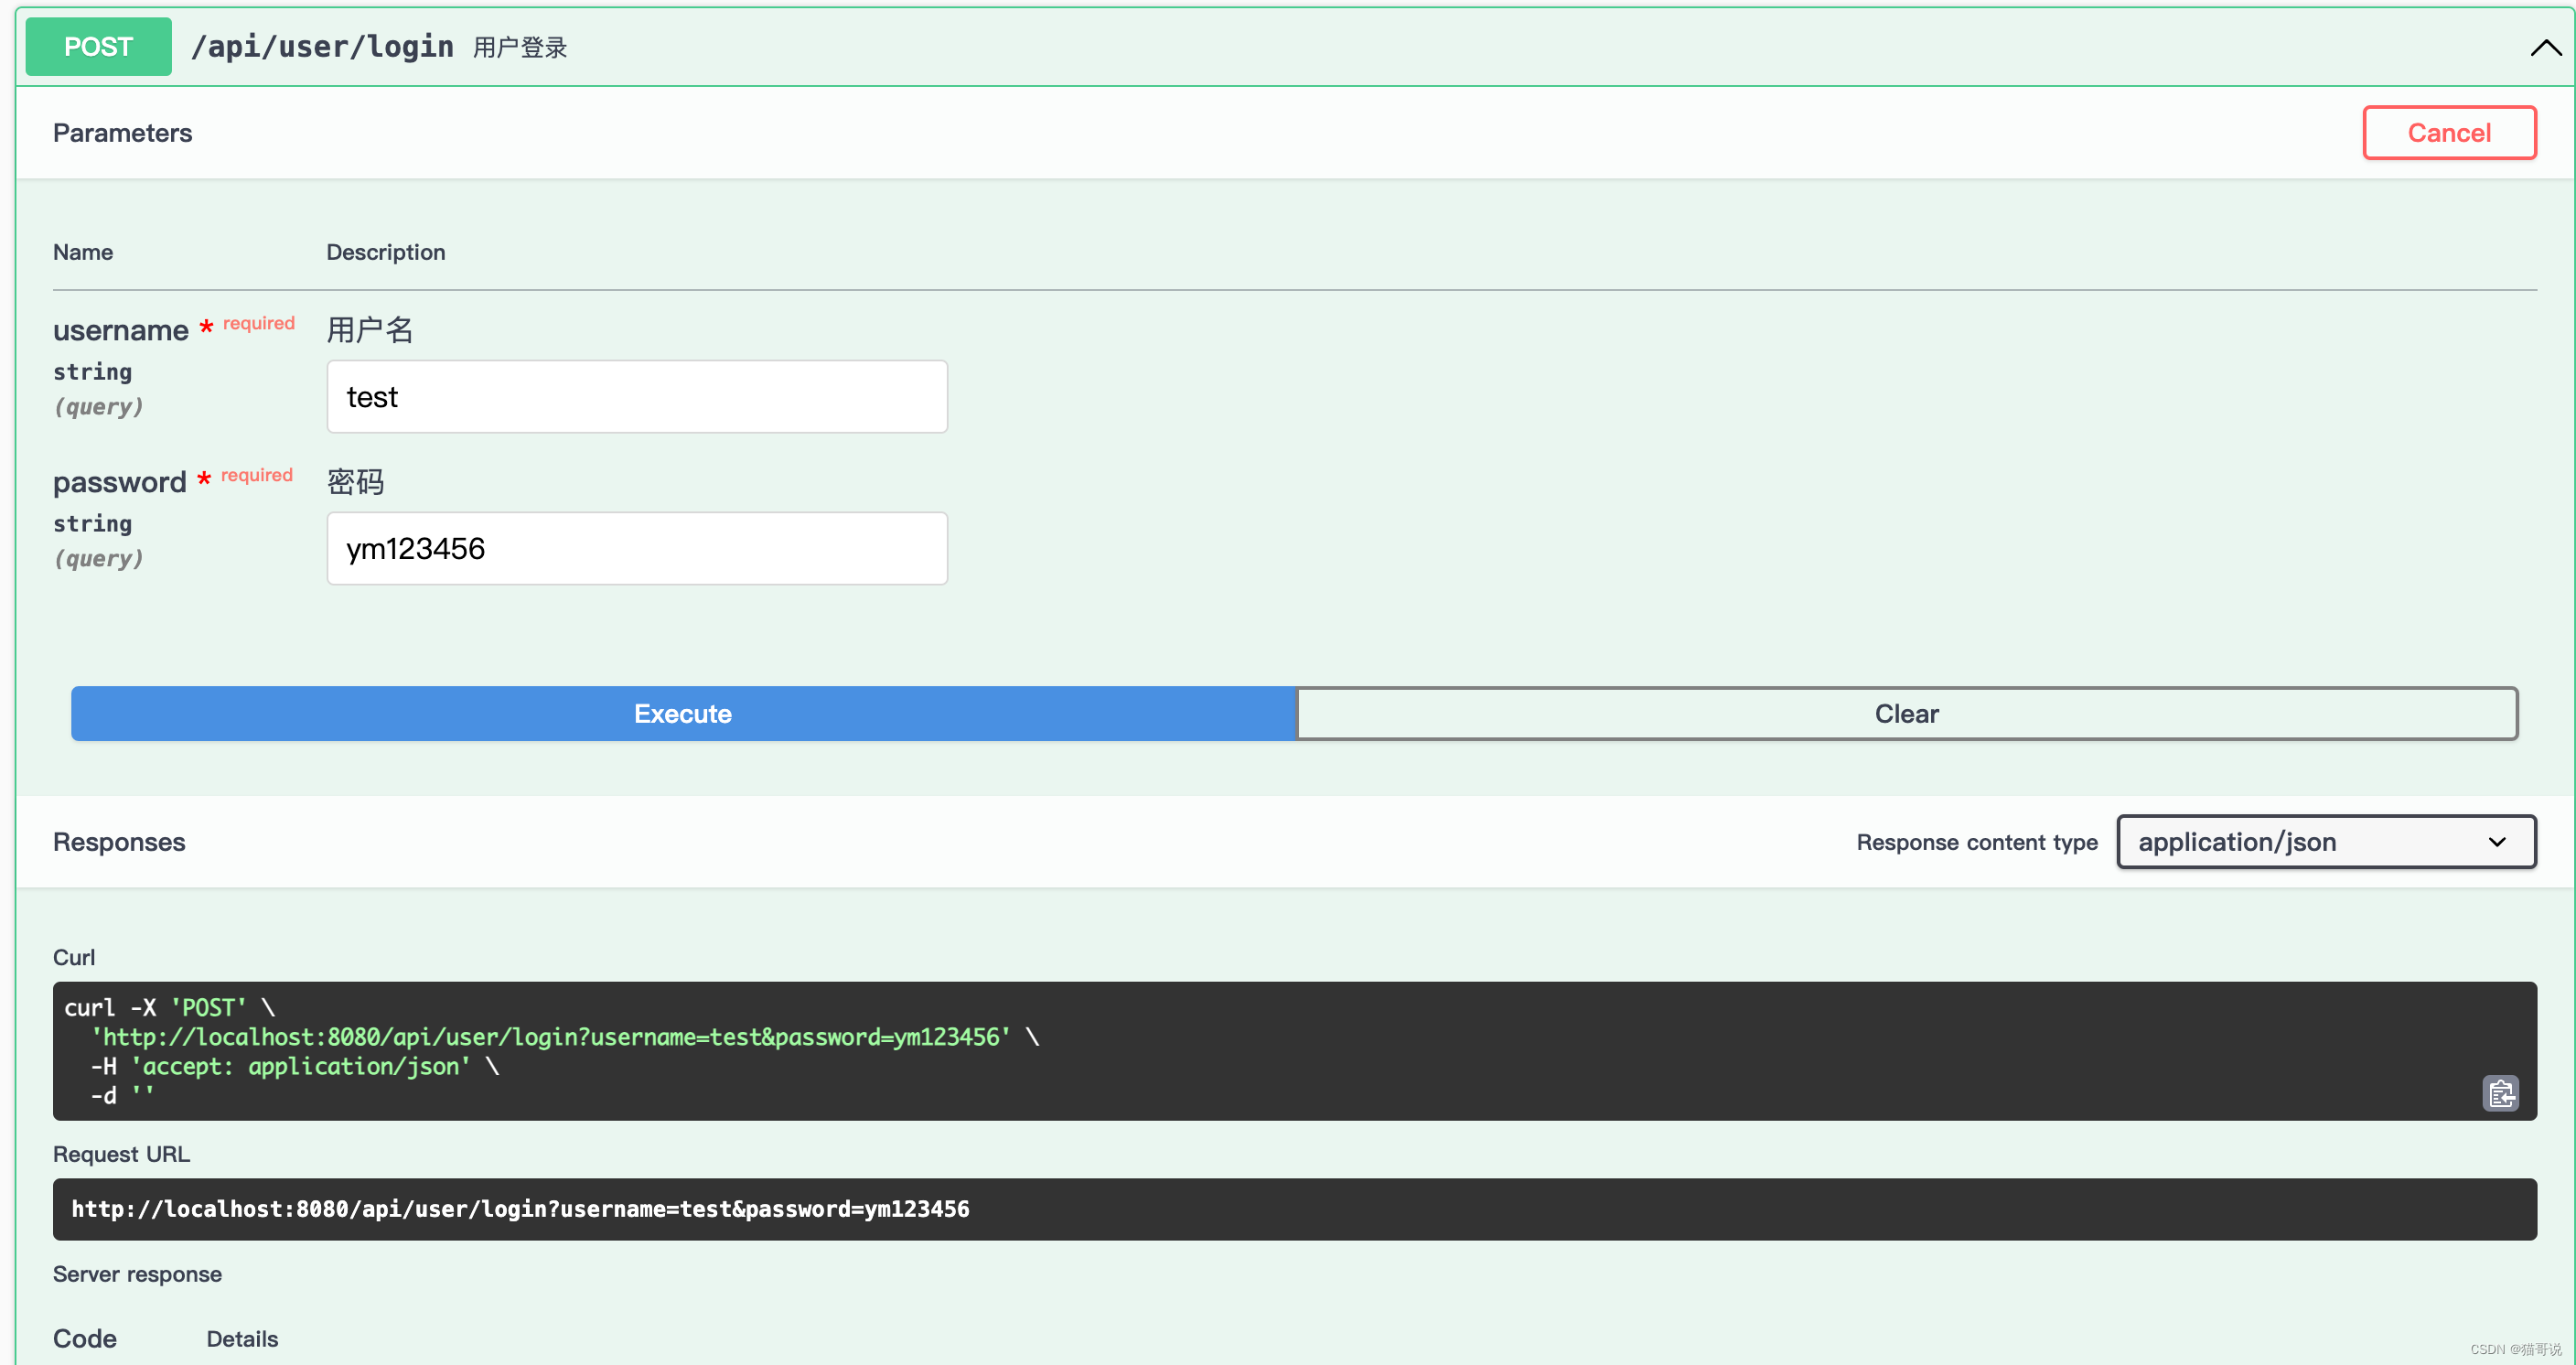
Task: Focus the username input containing test
Action: (x=637, y=397)
